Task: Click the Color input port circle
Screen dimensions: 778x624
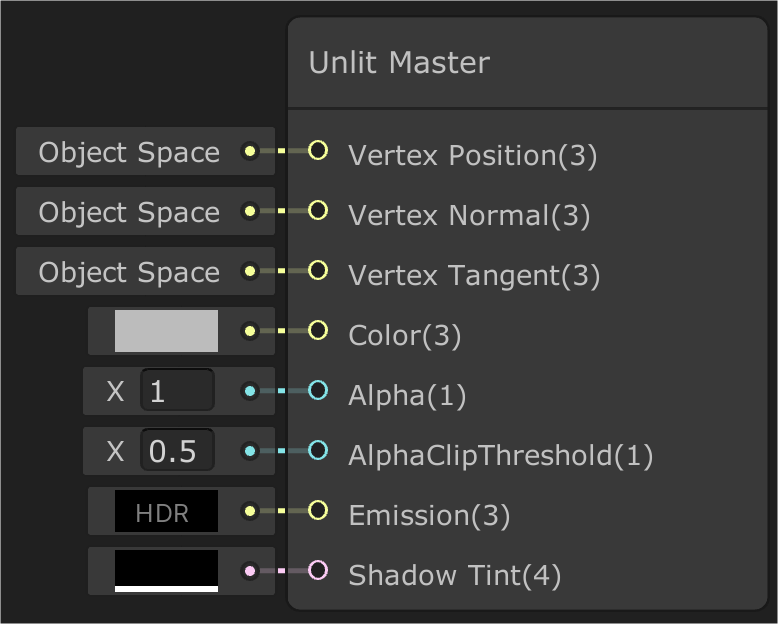Action: (x=318, y=331)
